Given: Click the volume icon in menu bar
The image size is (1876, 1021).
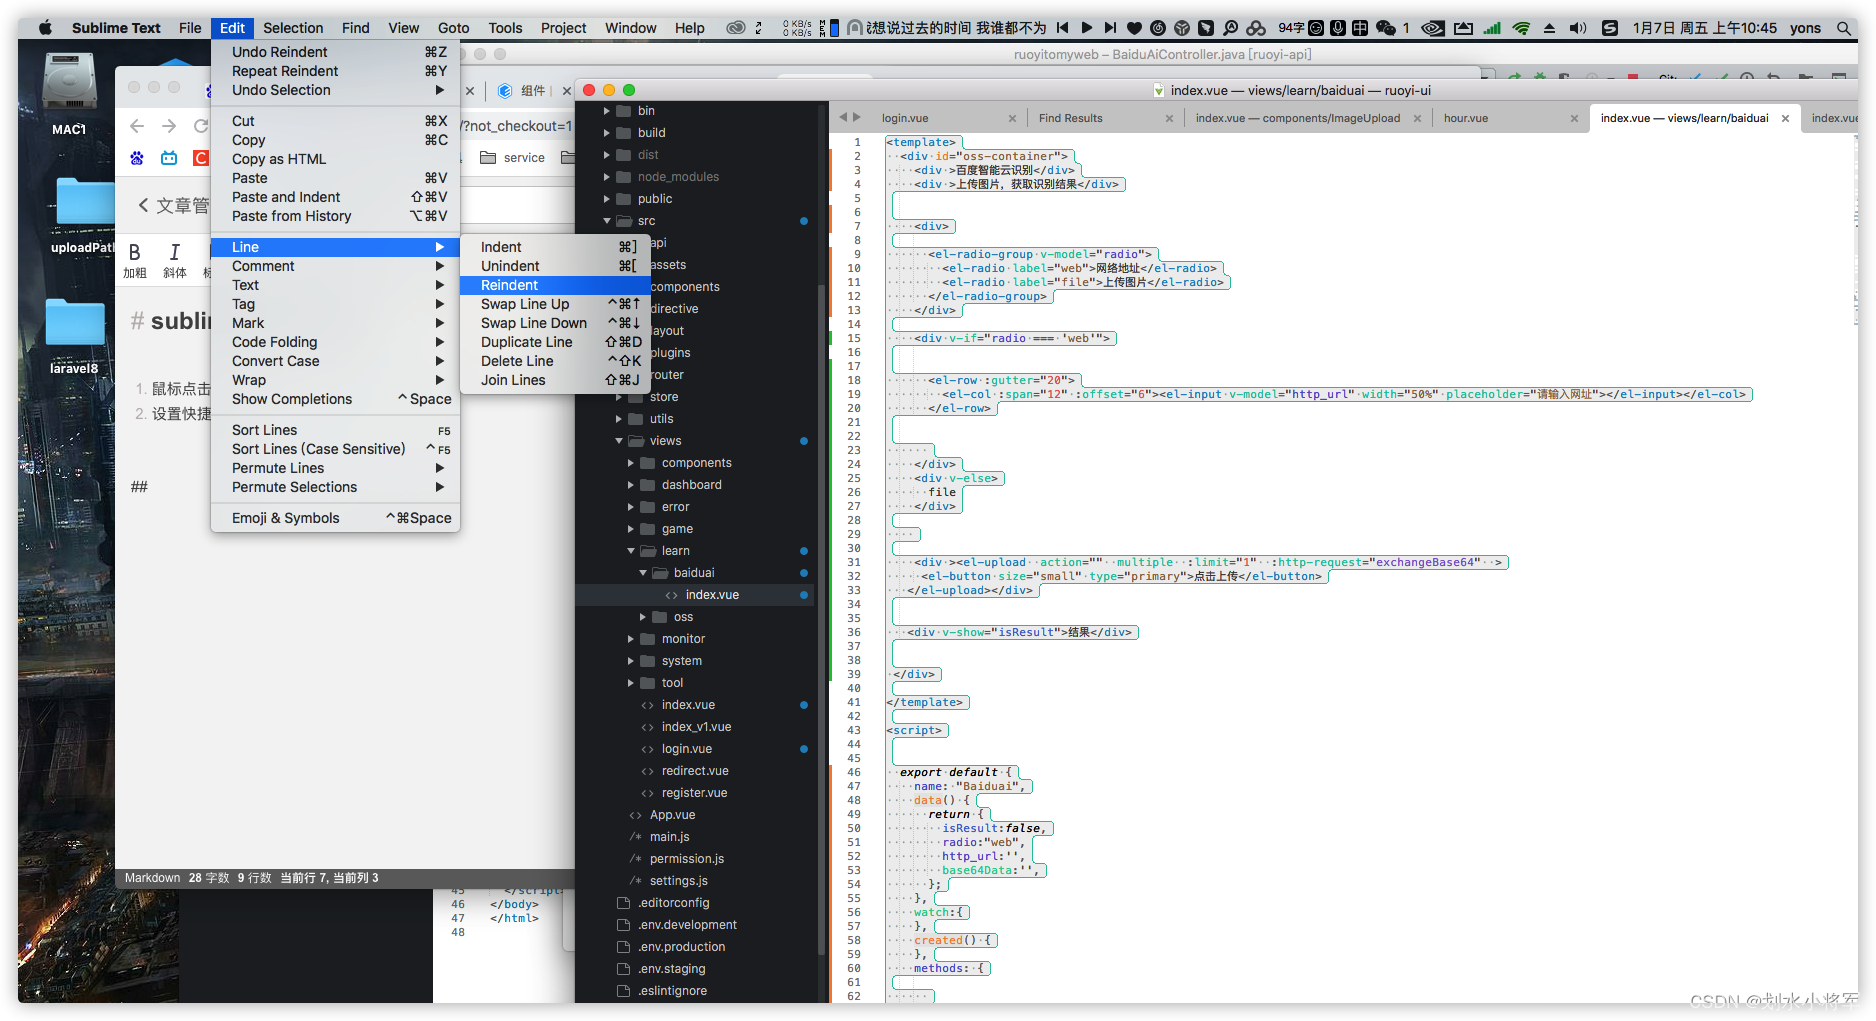Looking at the screenshot, I should point(1578,28).
